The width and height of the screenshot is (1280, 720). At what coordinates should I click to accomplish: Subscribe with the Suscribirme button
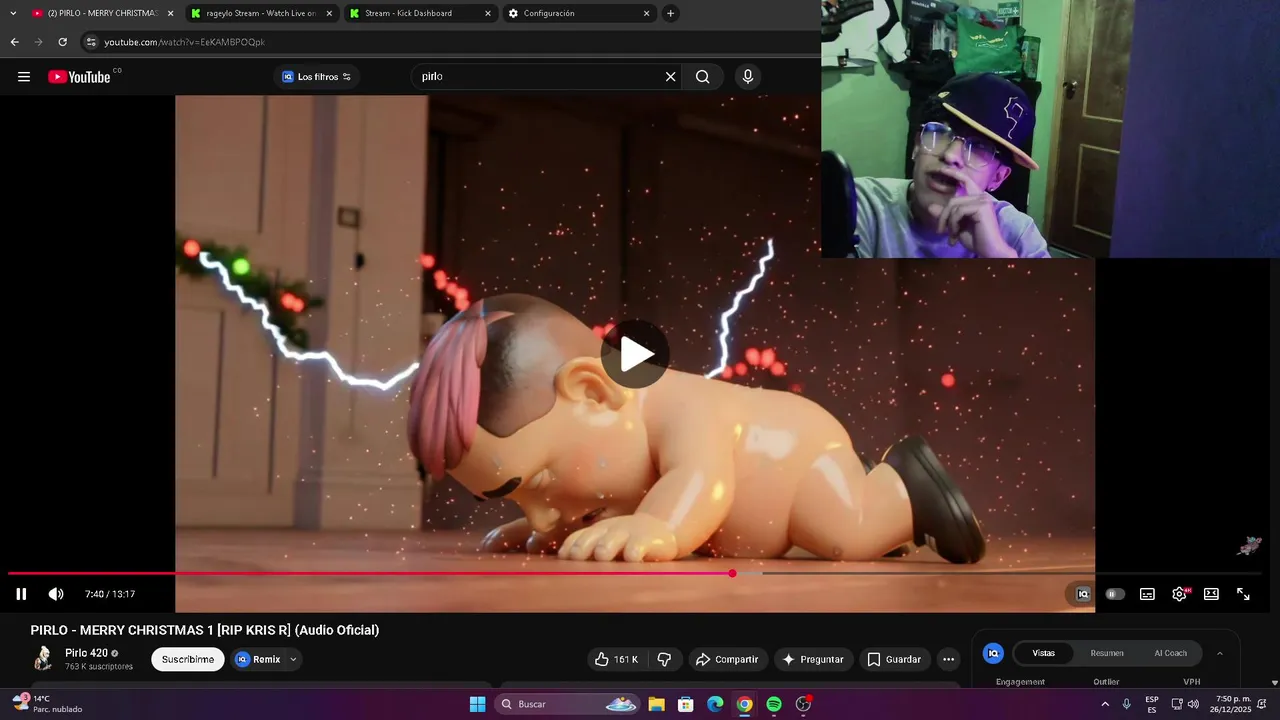click(x=188, y=659)
